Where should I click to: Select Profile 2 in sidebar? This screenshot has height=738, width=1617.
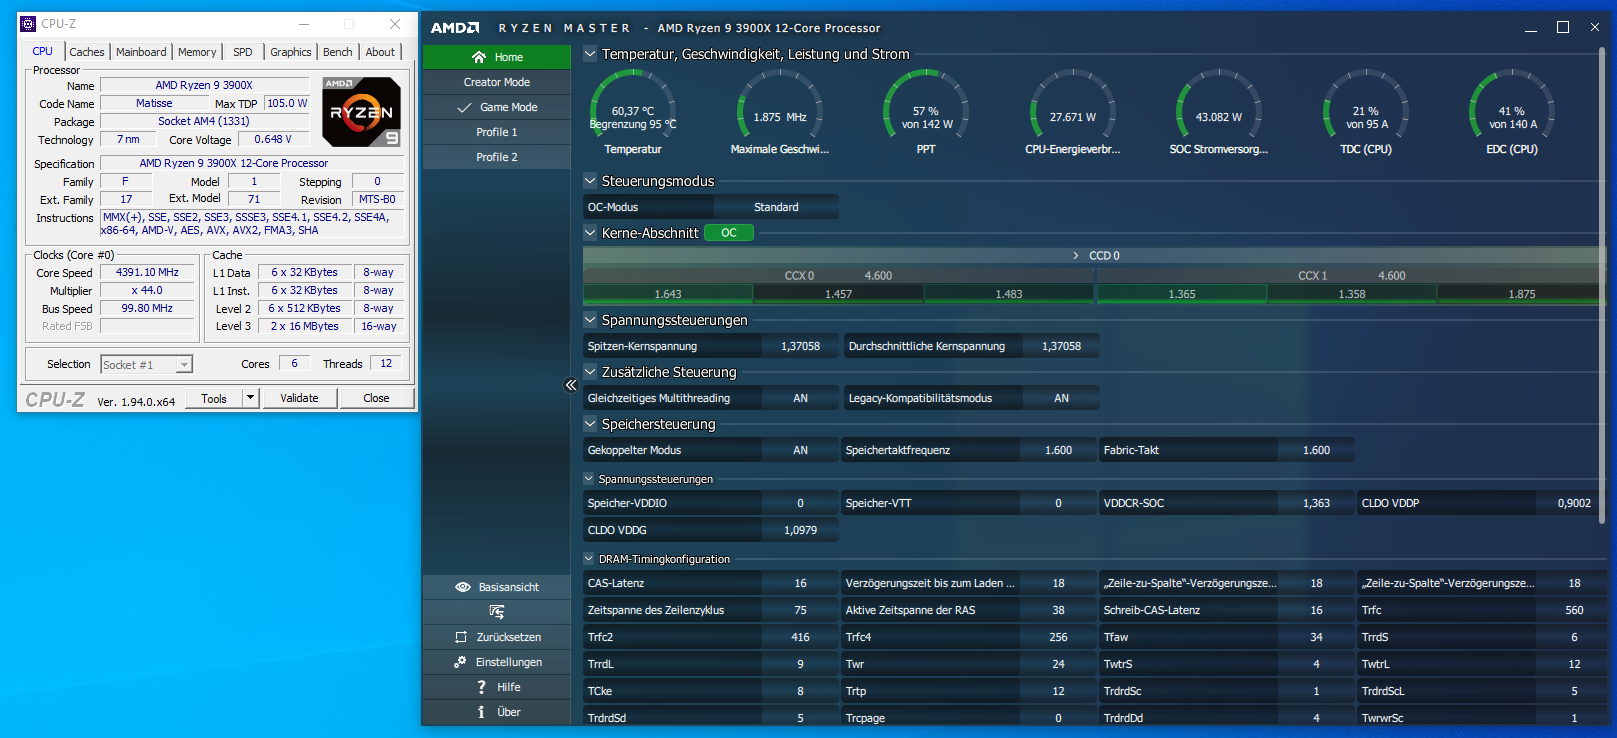coord(496,157)
